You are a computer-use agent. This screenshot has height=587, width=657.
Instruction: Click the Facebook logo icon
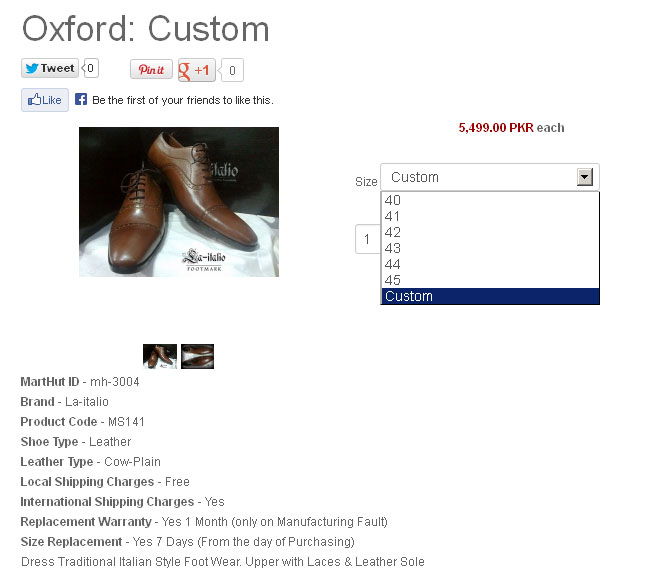81,99
